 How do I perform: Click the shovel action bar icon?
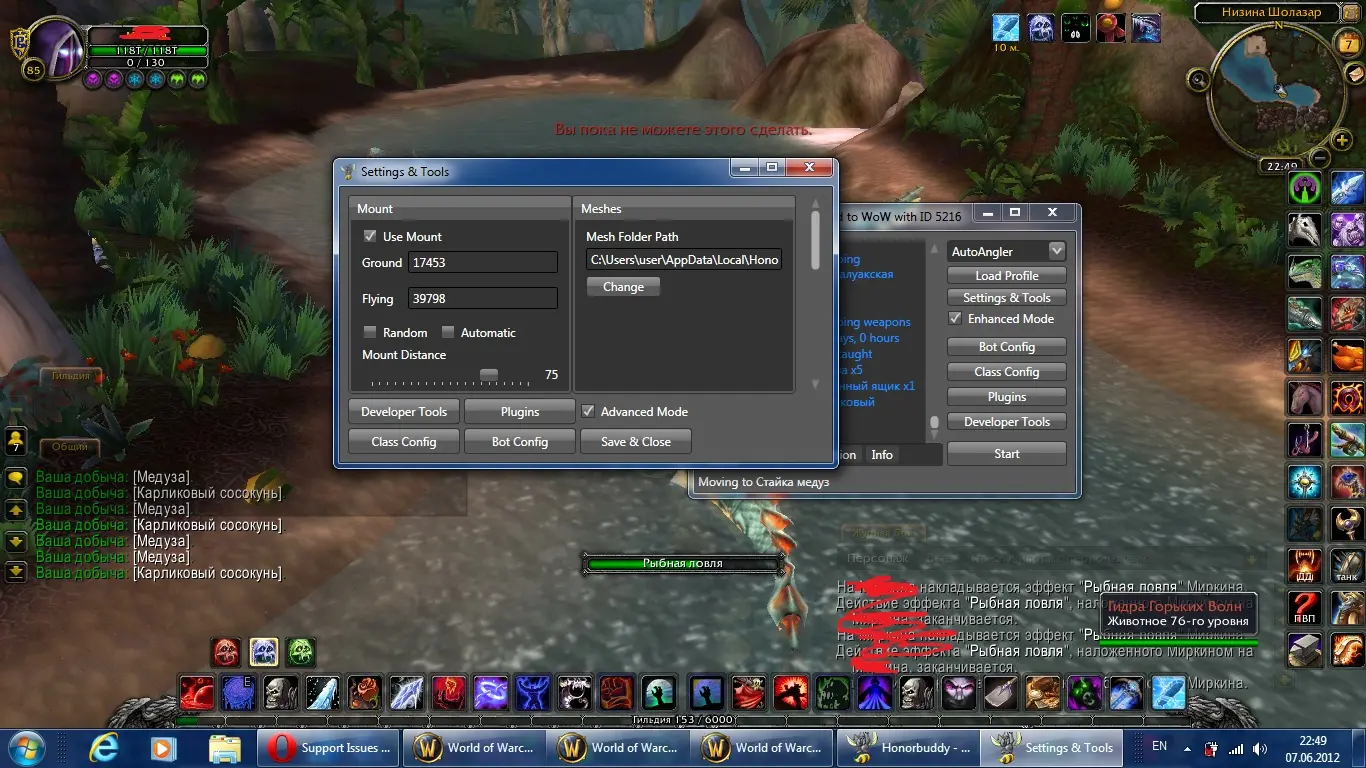pyautogui.click(x=1001, y=692)
